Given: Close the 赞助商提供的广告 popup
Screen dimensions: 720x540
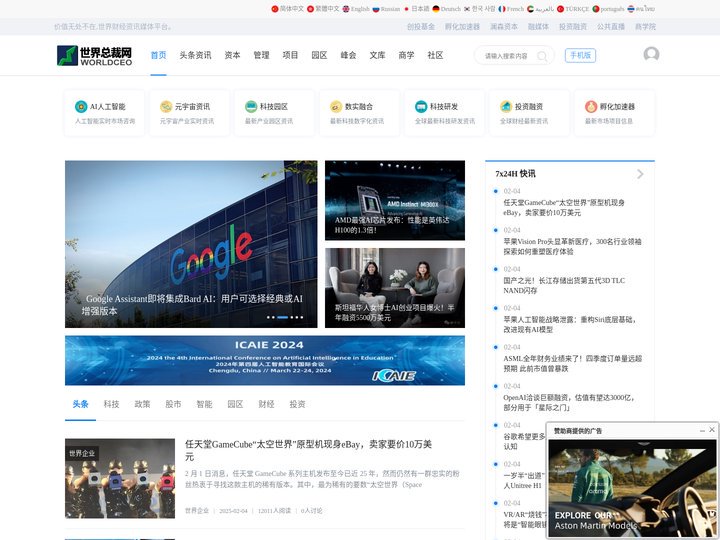Looking at the screenshot, I should pyautogui.click(x=712, y=430).
